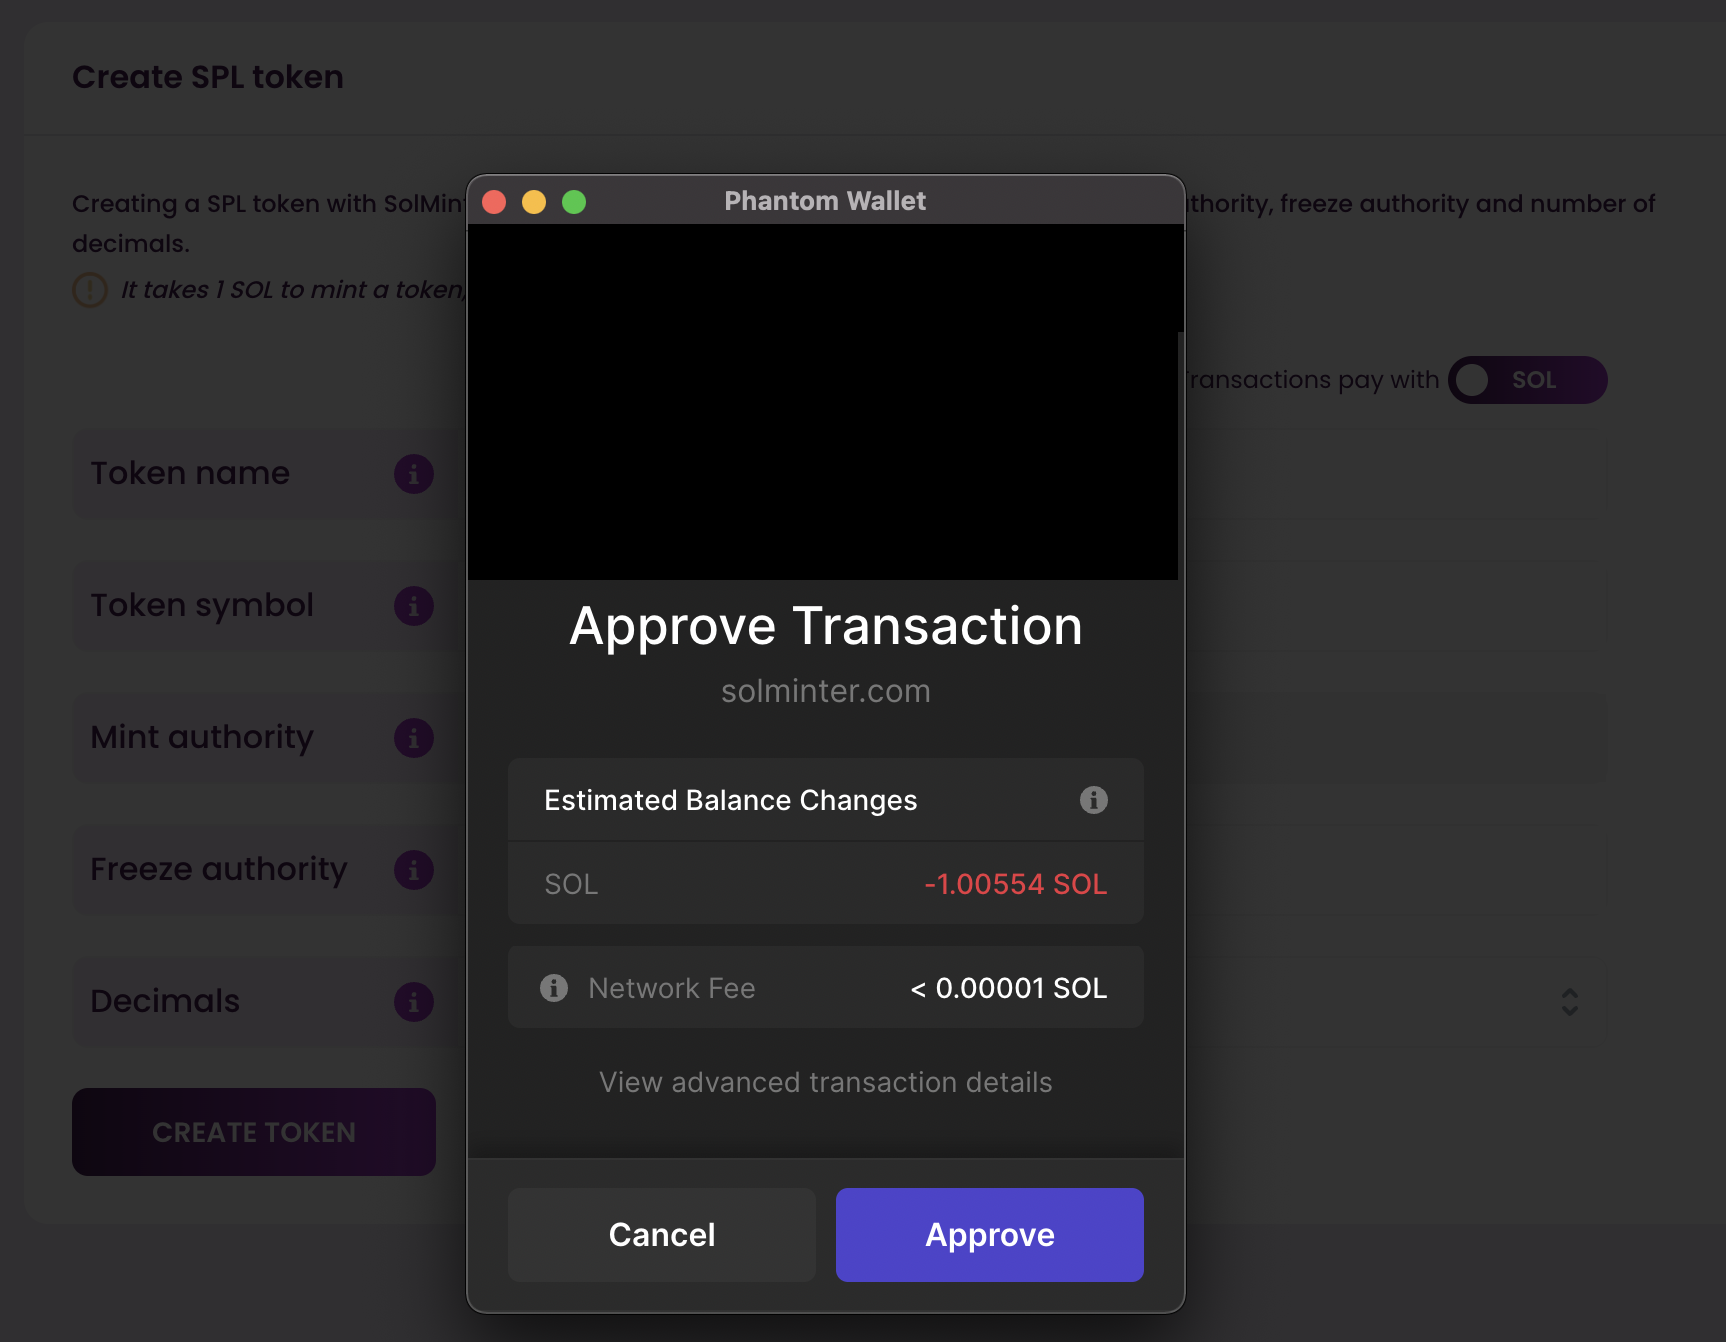Click the Network Fee info icon

coord(554,988)
